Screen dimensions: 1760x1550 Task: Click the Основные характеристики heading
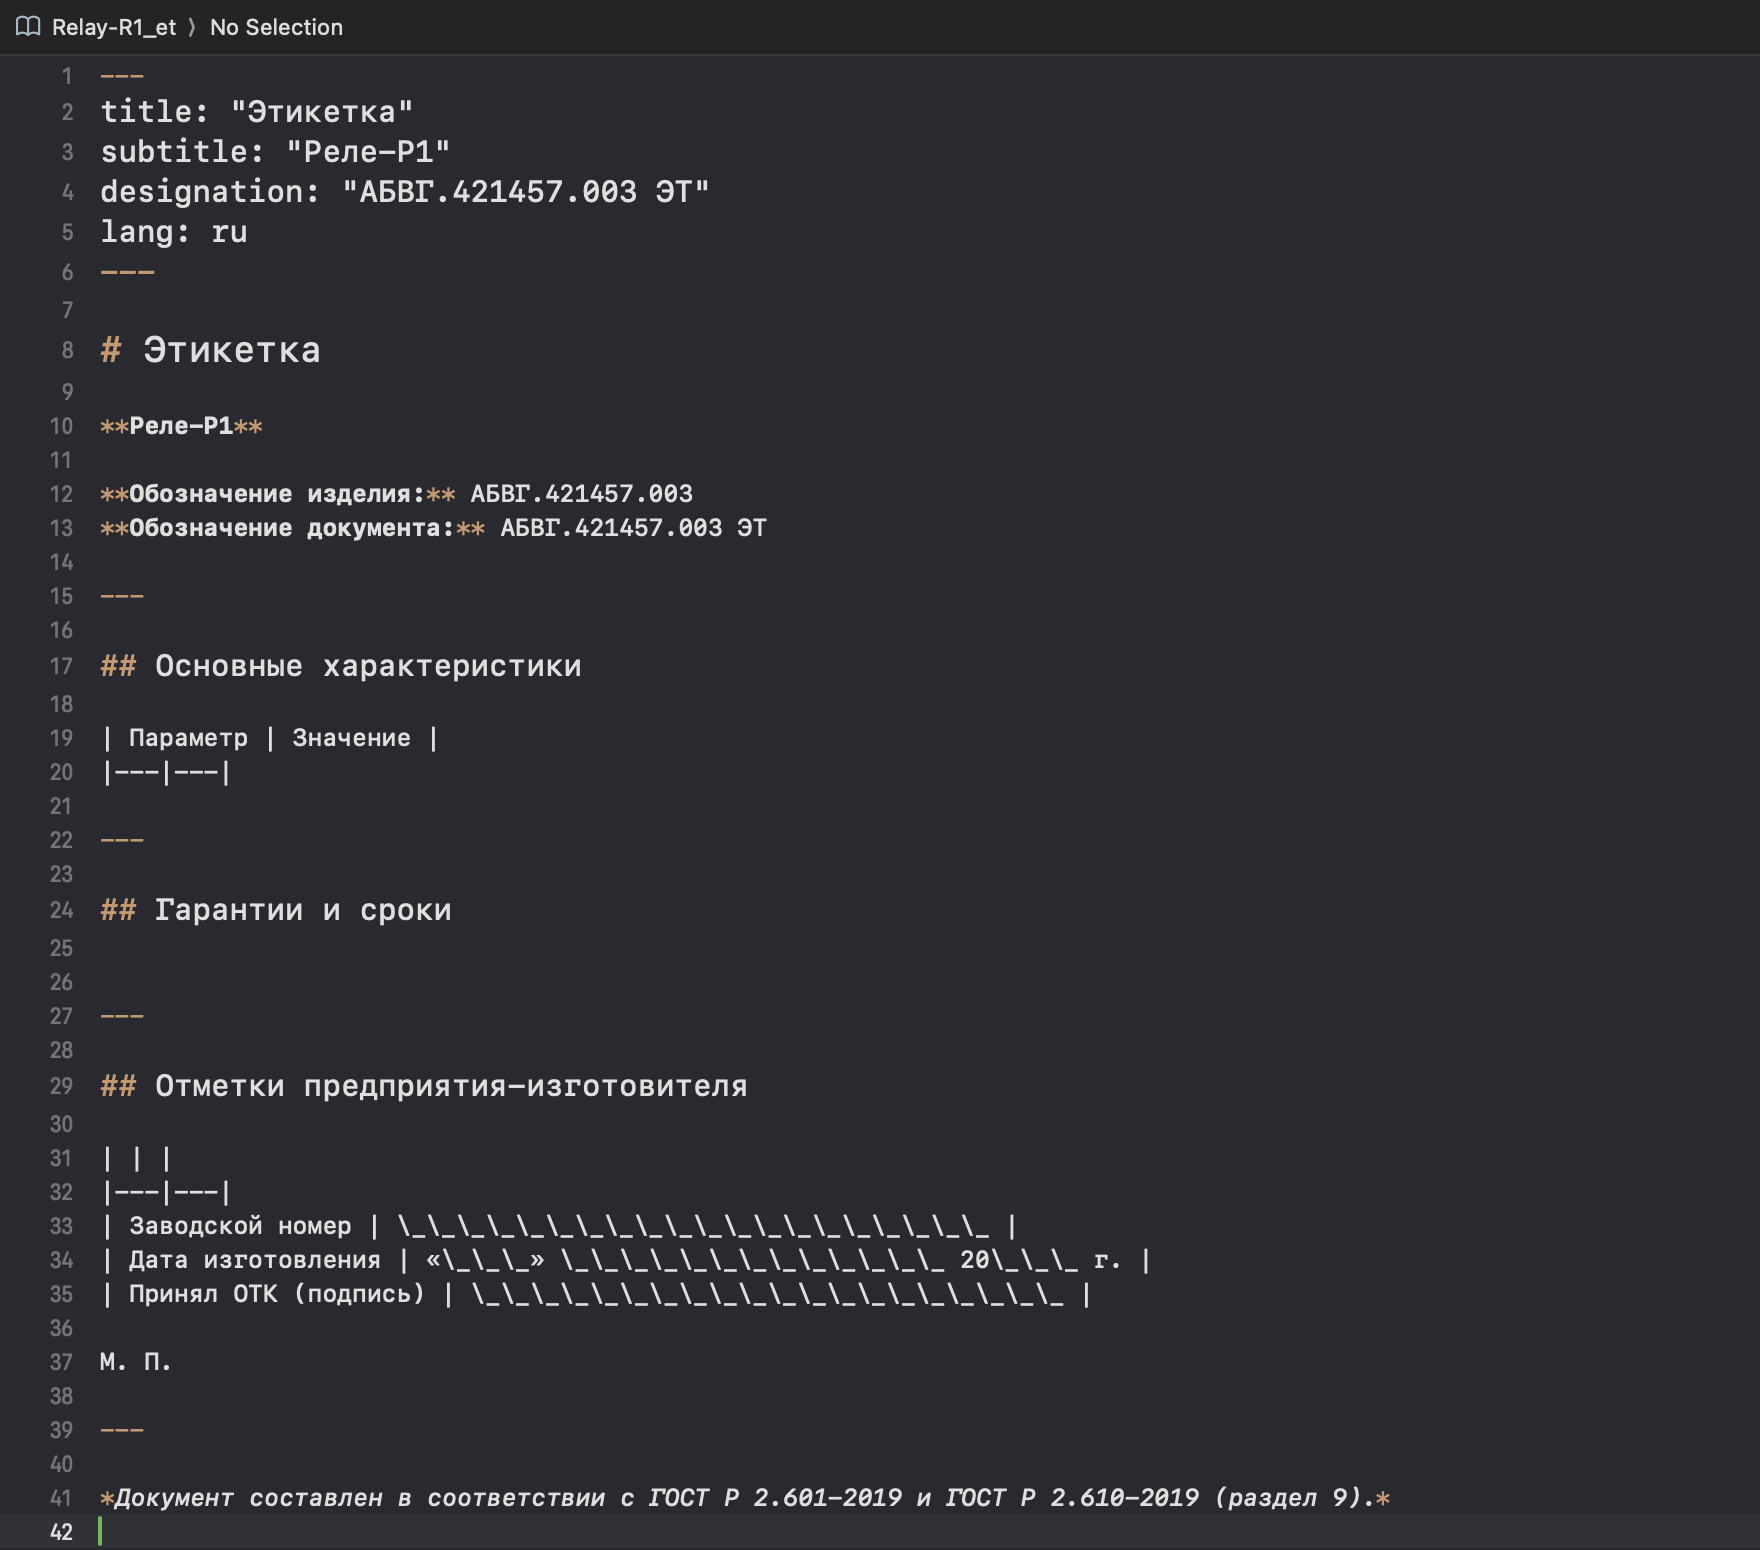pyautogui.click(x=341, y=666)
